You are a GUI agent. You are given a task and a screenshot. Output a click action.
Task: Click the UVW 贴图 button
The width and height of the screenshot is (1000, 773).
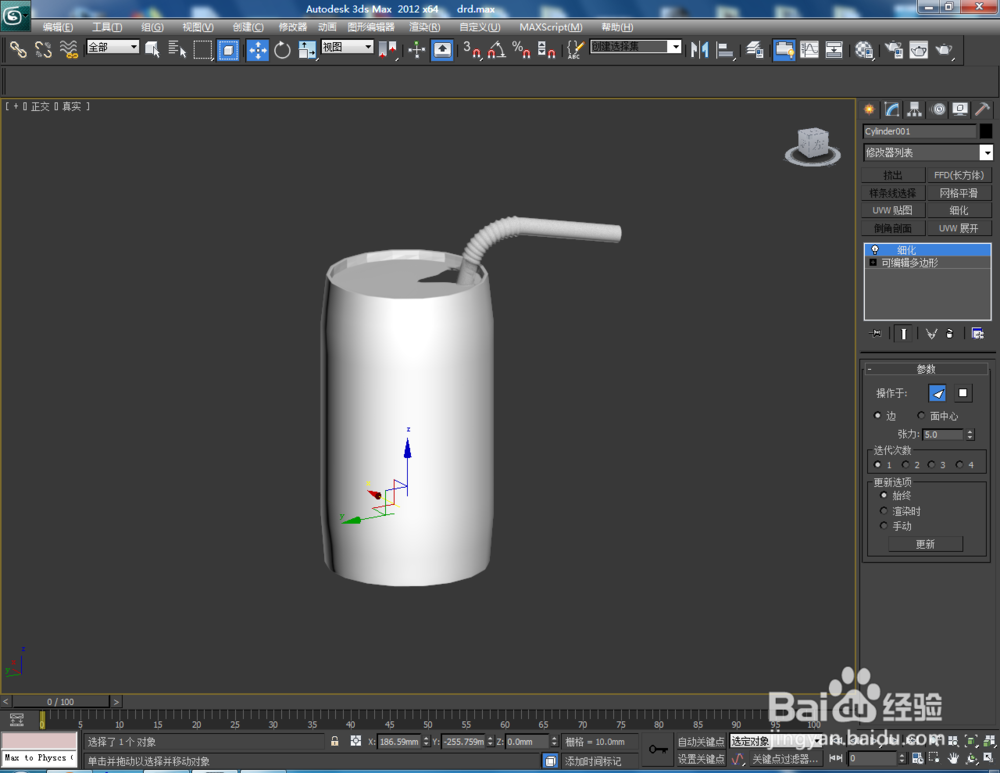pos(893,210)
